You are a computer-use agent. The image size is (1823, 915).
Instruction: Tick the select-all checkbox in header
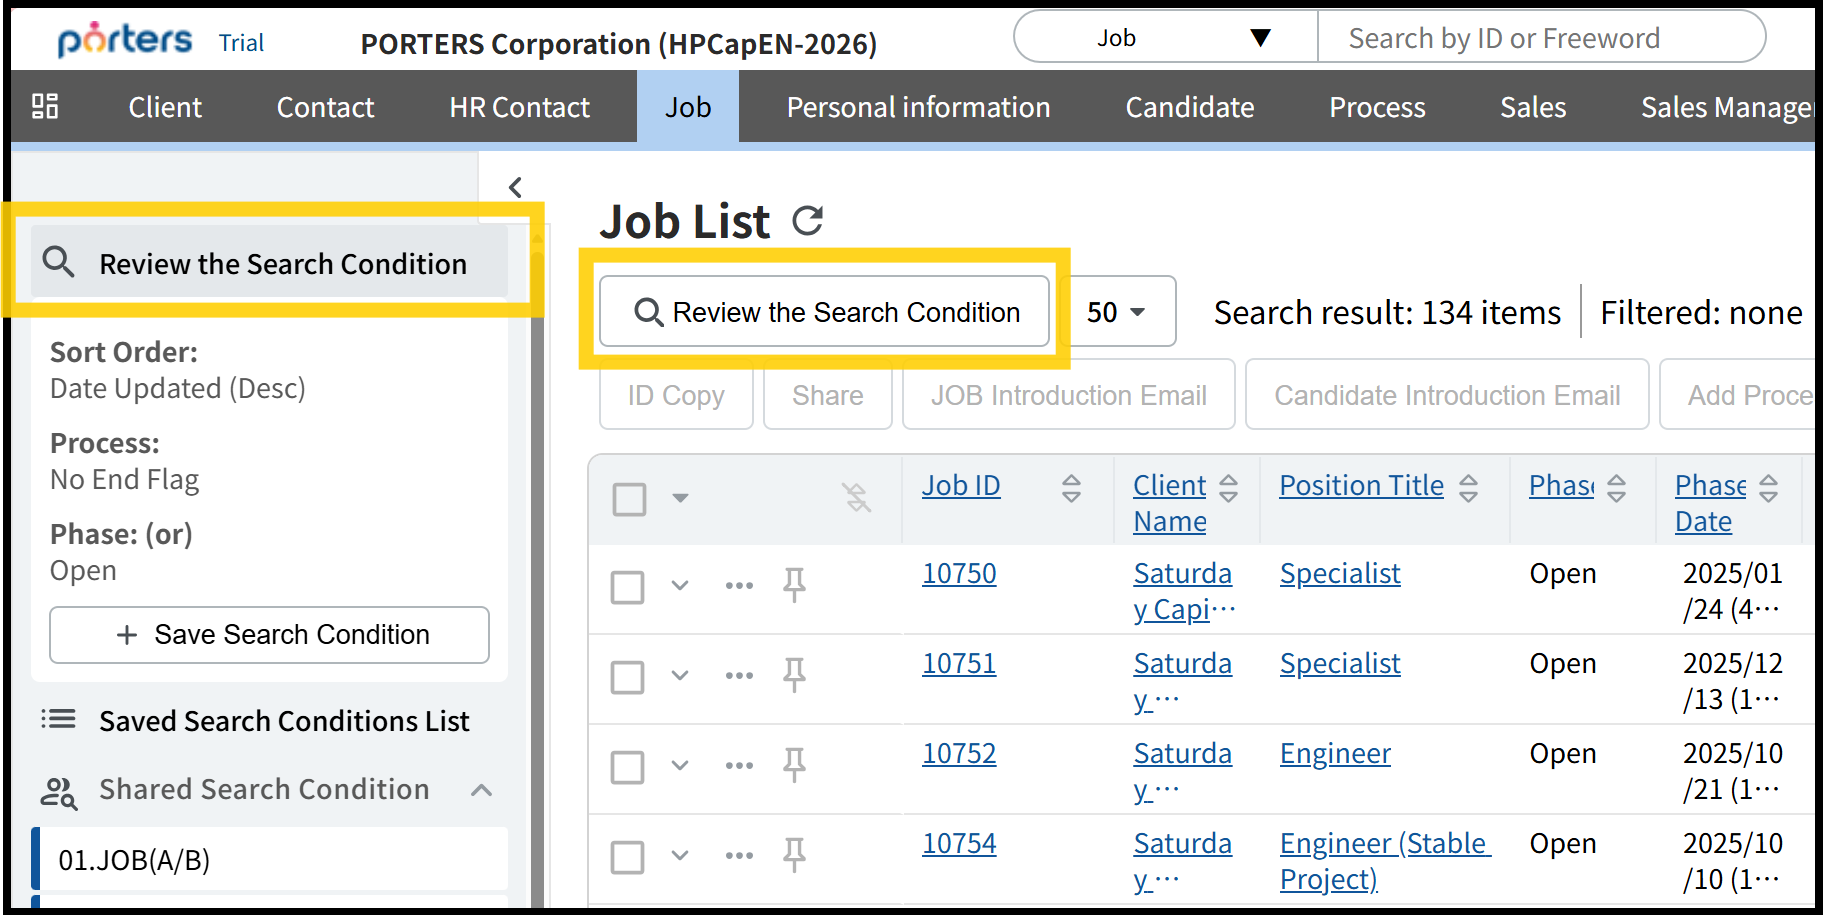[629, 498]
